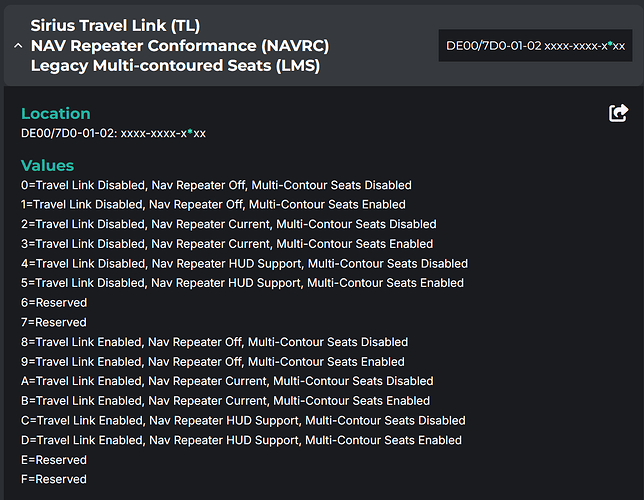This screenshot has height=500, width=644.
Task: Click the Location heading
Action: click(x=56, y=113)
